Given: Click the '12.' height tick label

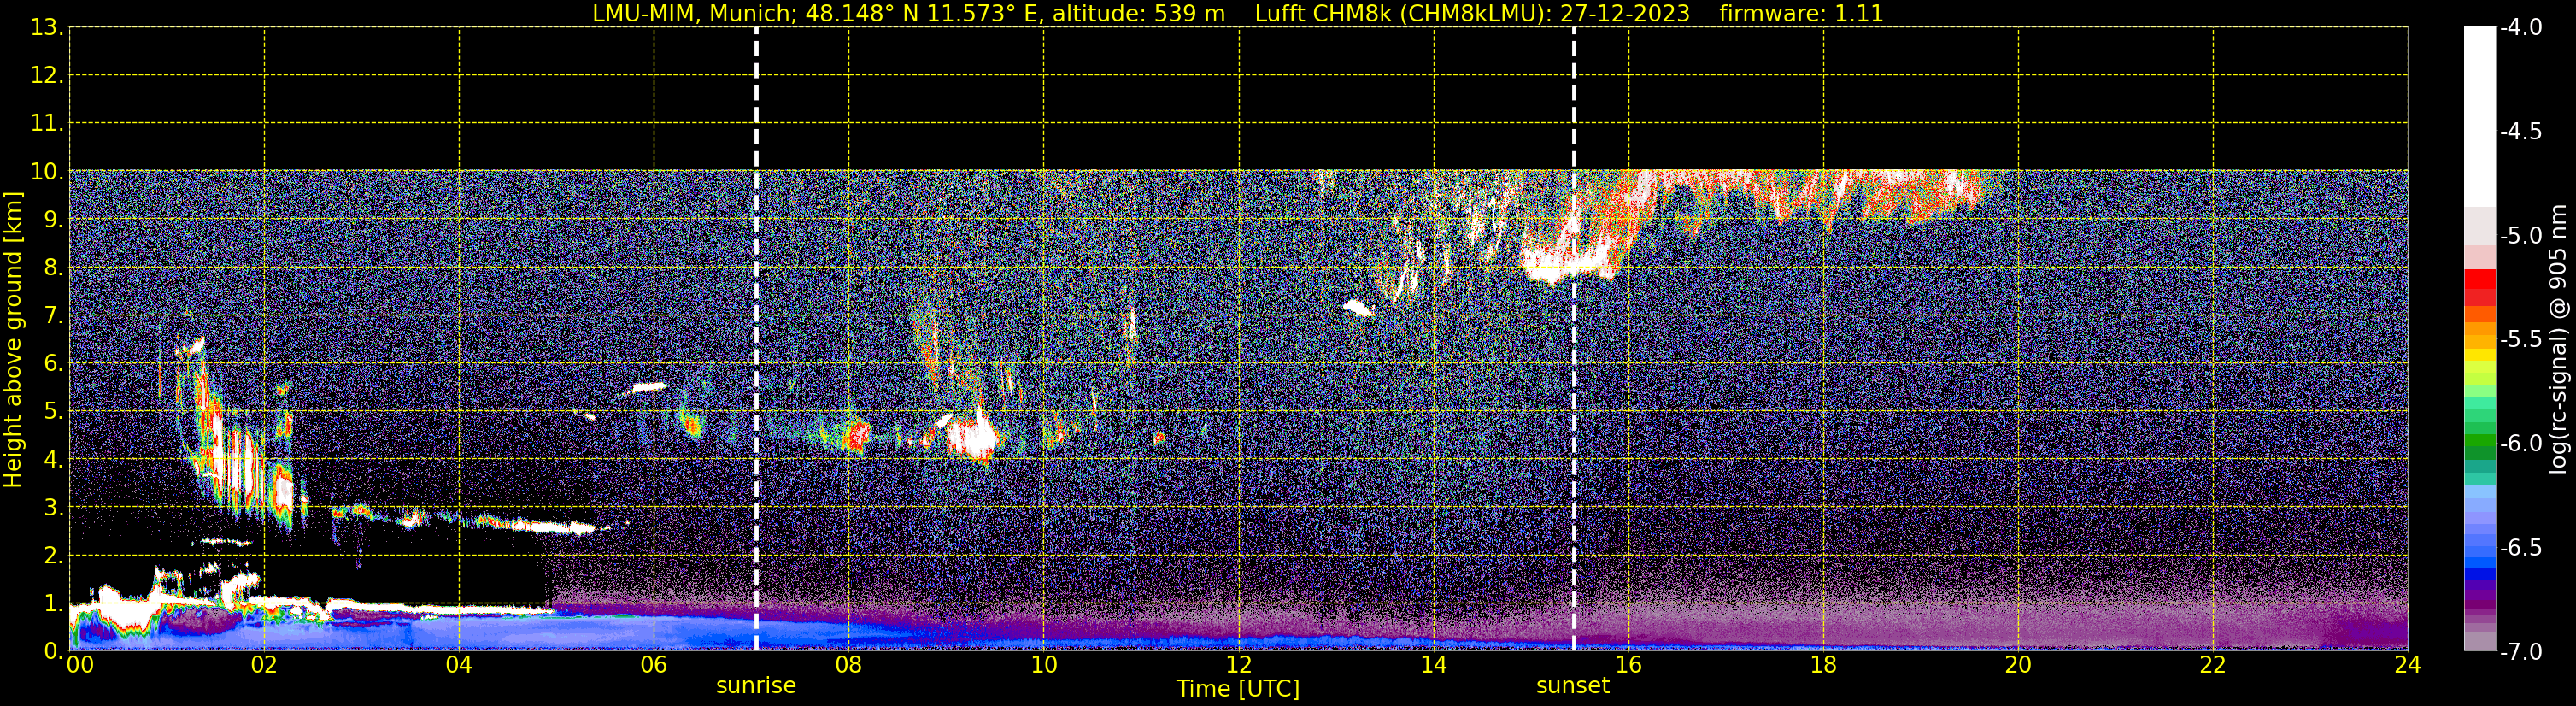Looking at the screenshot, I should [x=47, y=76].
